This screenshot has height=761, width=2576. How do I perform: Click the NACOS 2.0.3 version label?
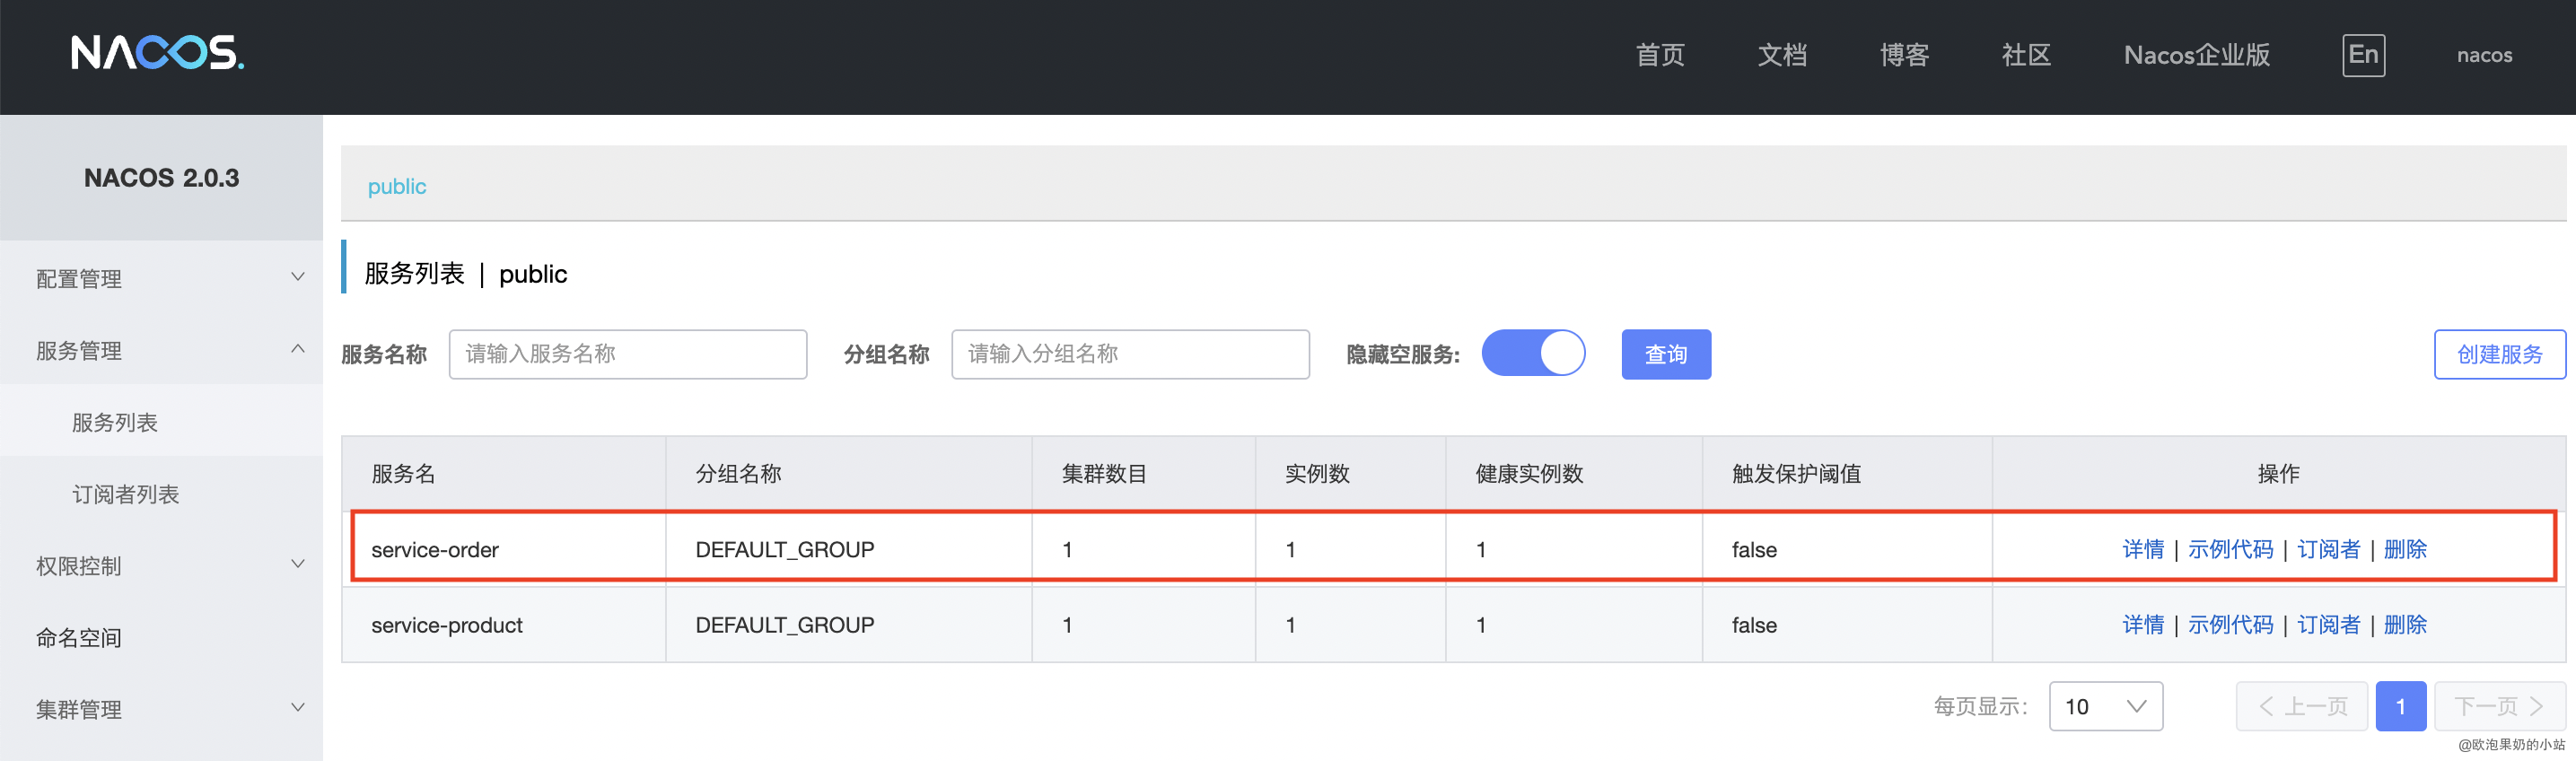(x=161, y=178)
